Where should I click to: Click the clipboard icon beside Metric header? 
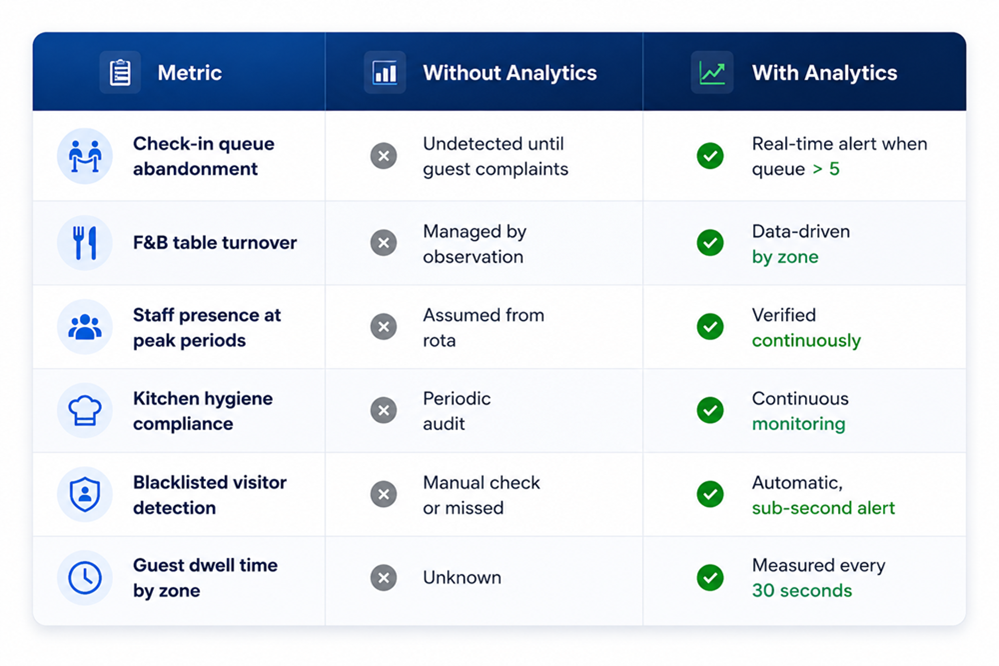(x=120, y=73)
